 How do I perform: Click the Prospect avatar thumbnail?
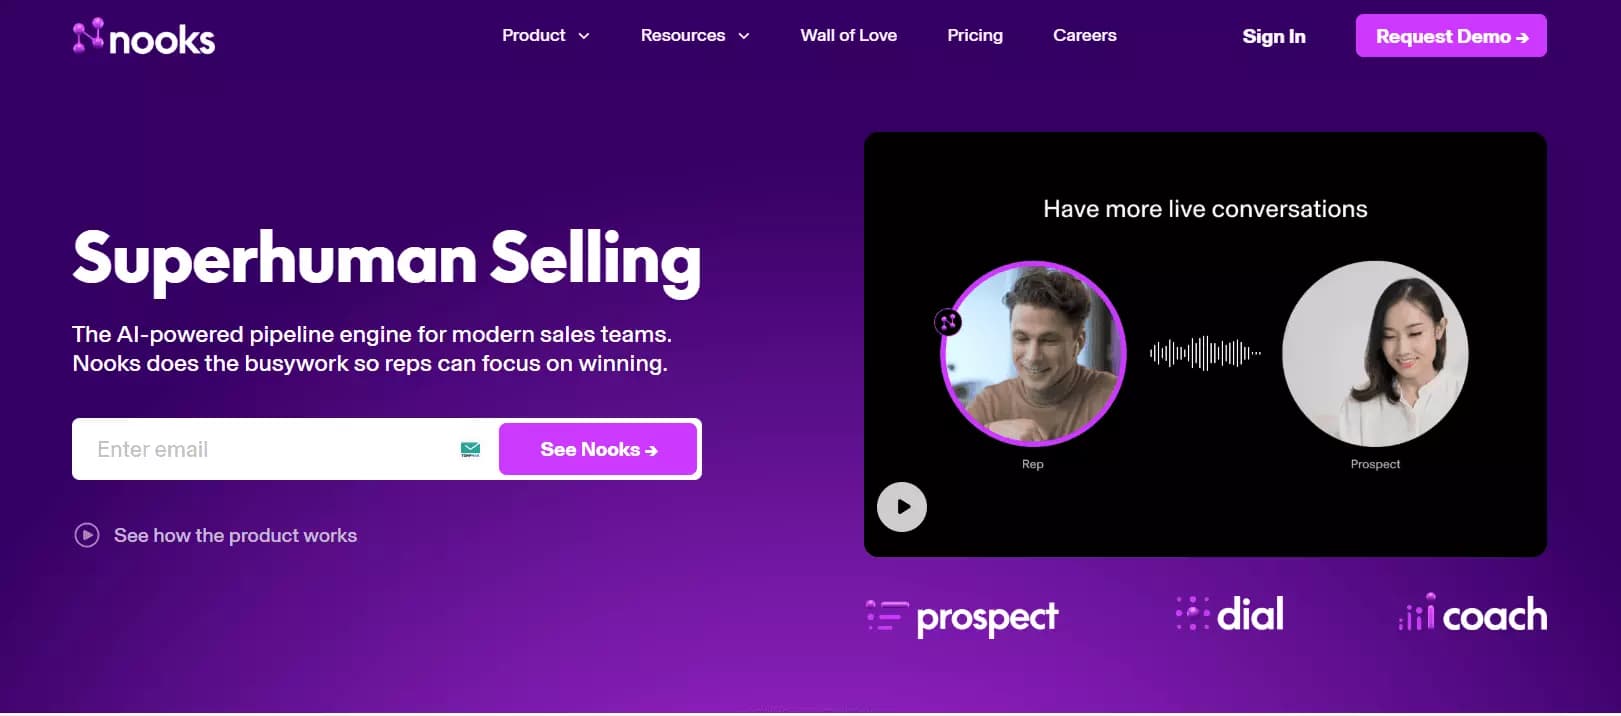tap(1375, 353)
